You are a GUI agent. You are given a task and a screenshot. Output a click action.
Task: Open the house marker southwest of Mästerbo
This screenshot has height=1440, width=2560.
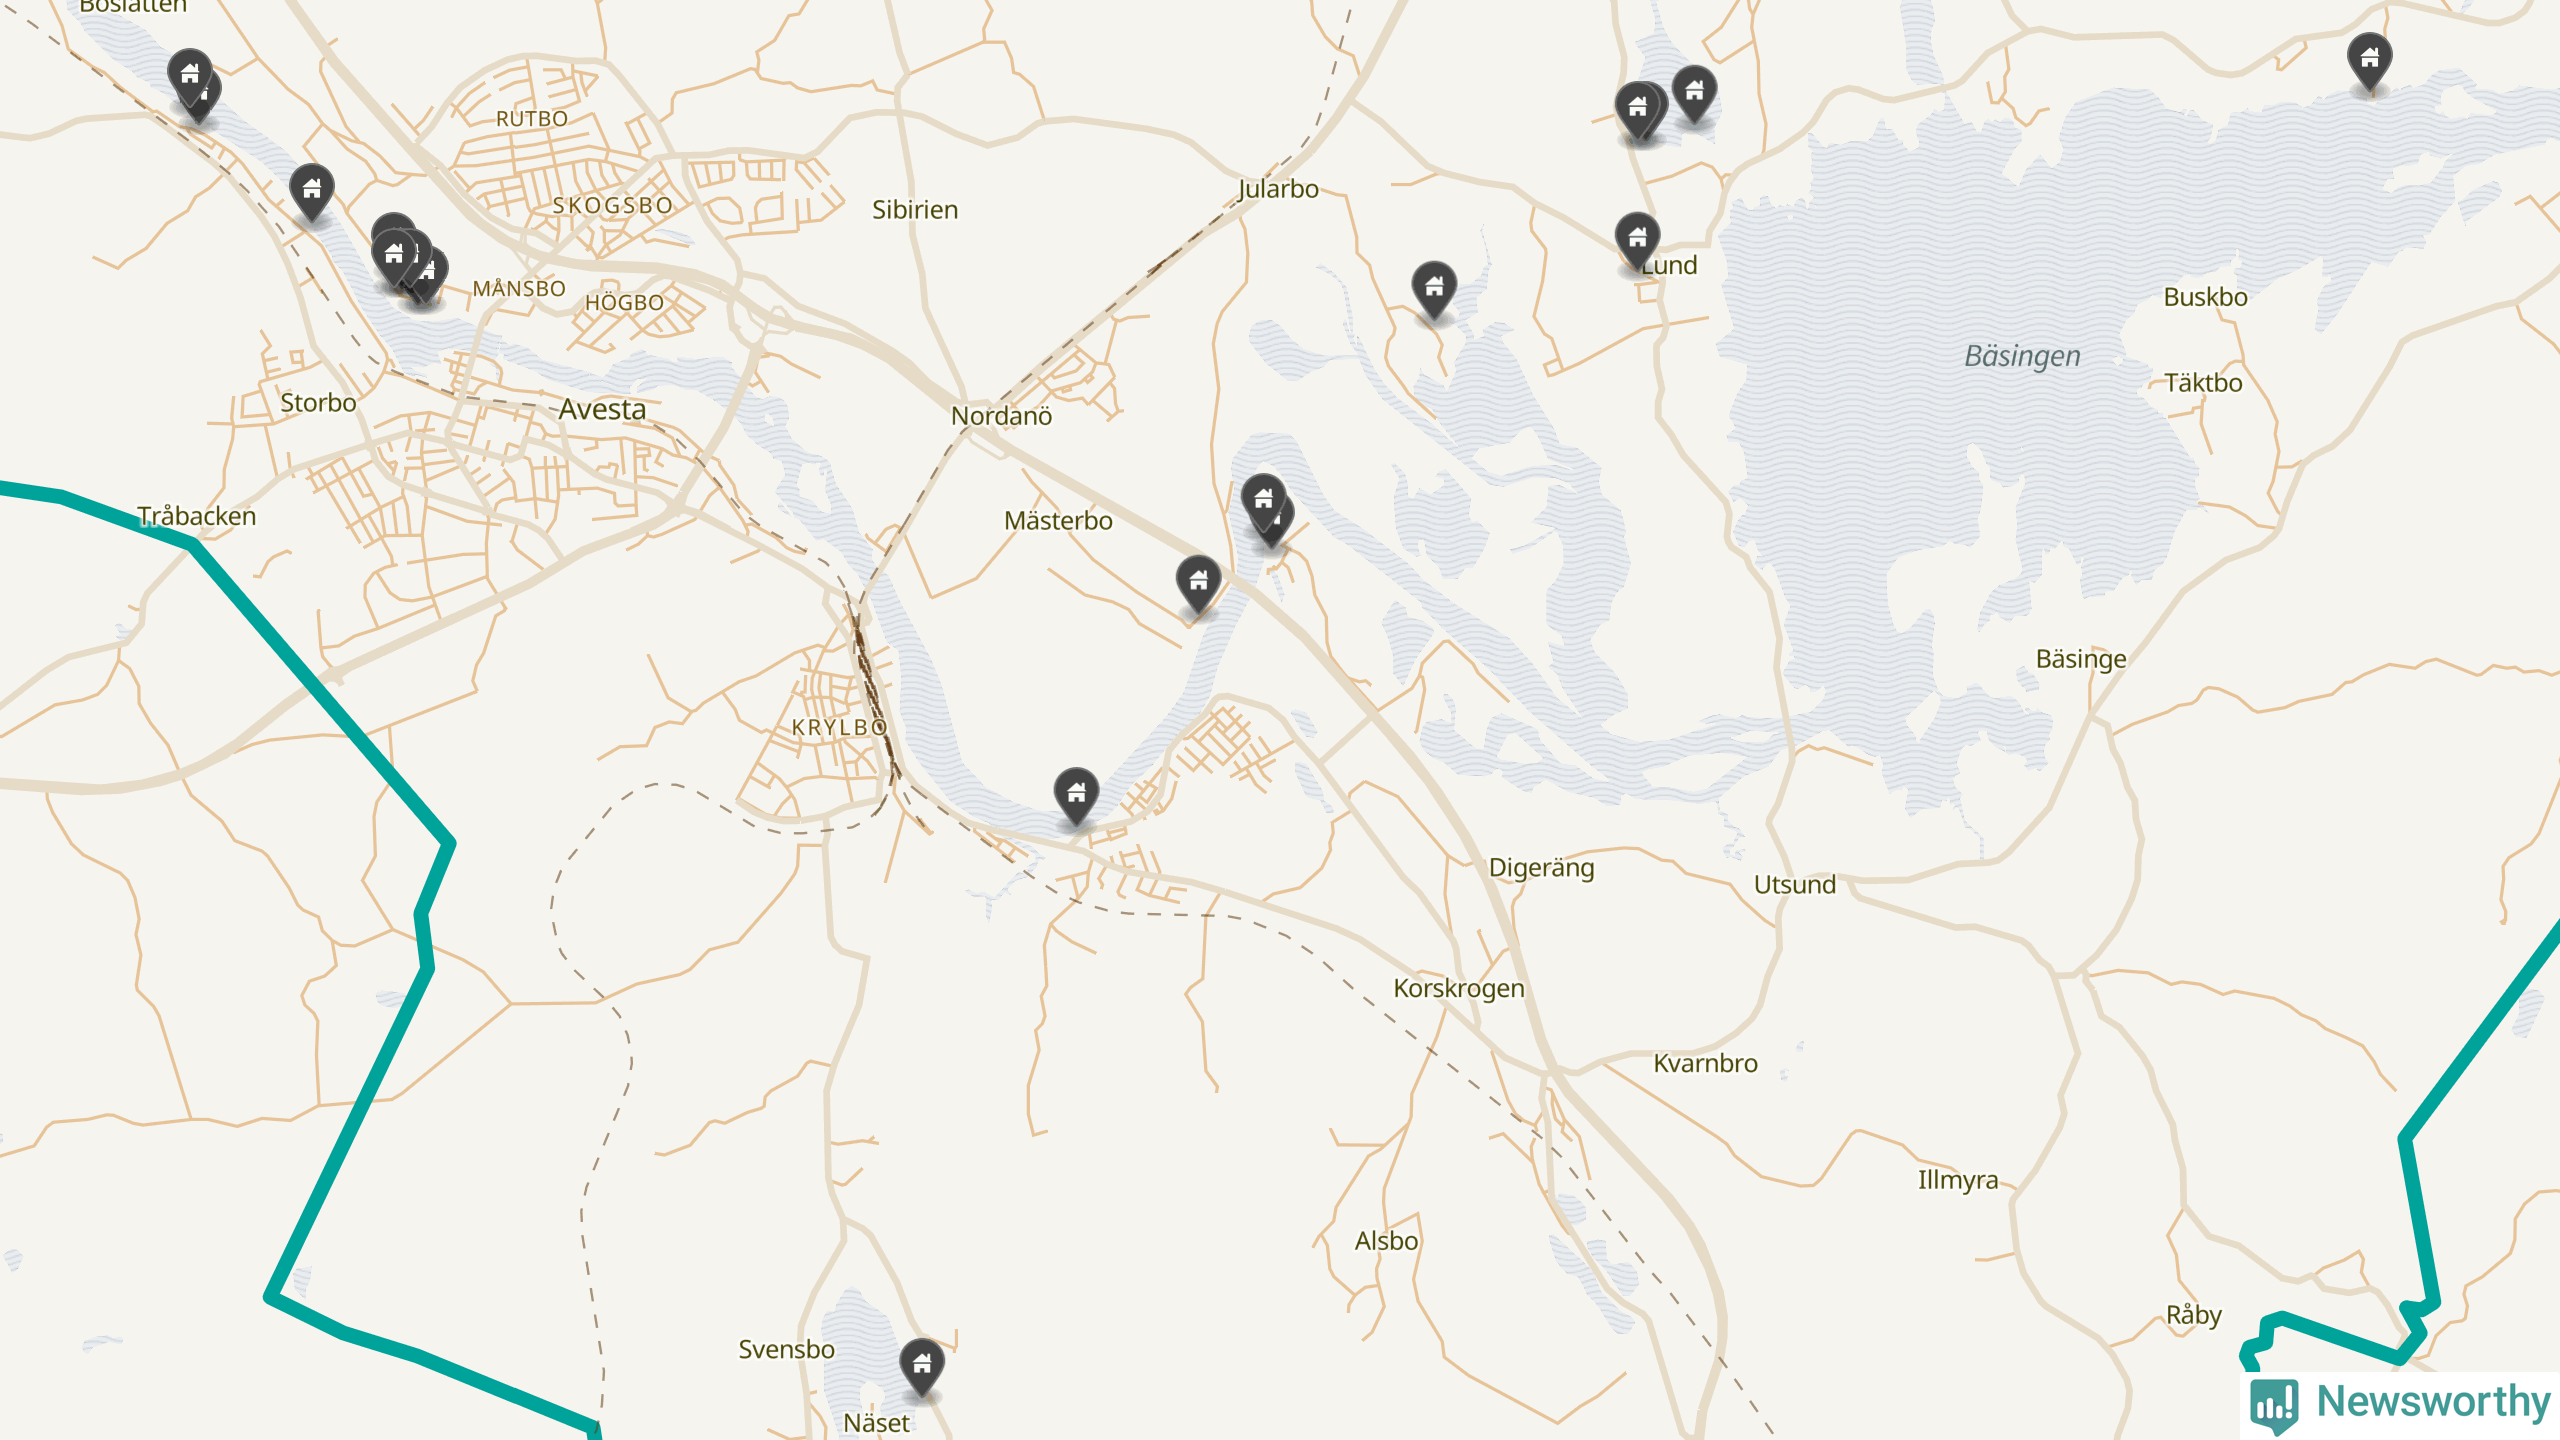tap(1198, 582)
